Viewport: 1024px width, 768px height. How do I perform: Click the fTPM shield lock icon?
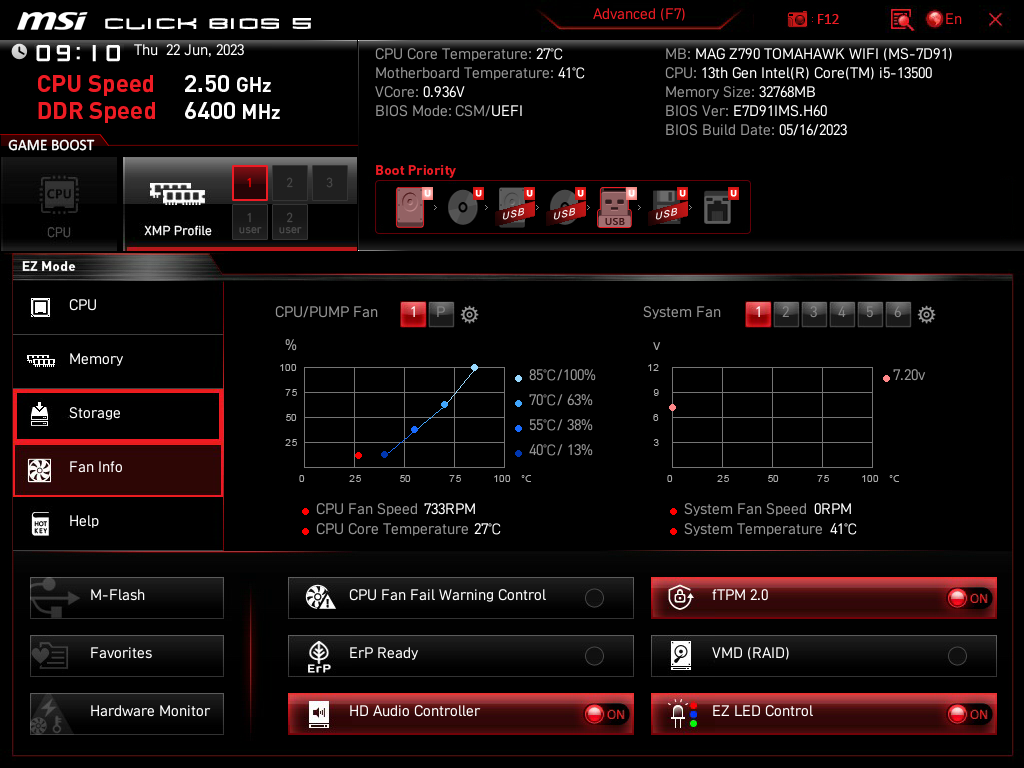point(680,596)
